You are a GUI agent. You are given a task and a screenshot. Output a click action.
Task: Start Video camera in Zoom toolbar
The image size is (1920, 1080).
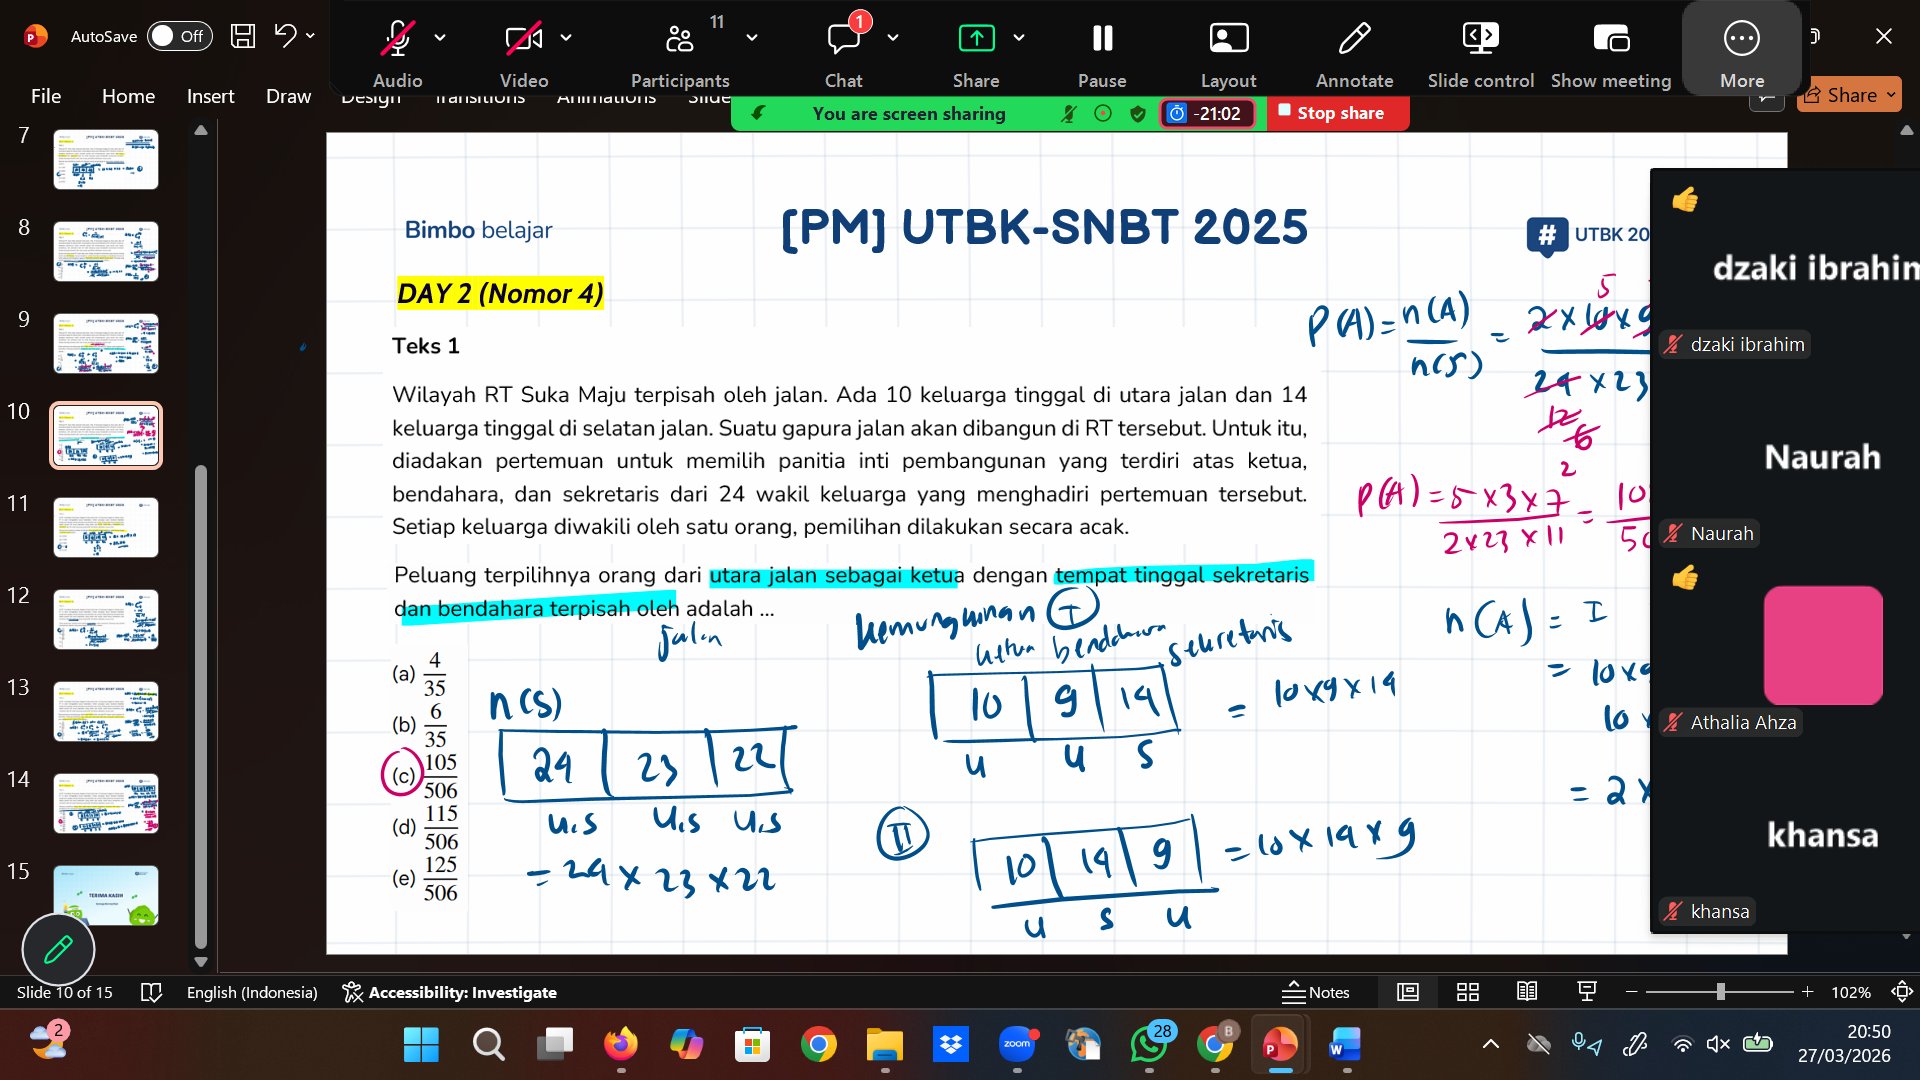[523, 40]
